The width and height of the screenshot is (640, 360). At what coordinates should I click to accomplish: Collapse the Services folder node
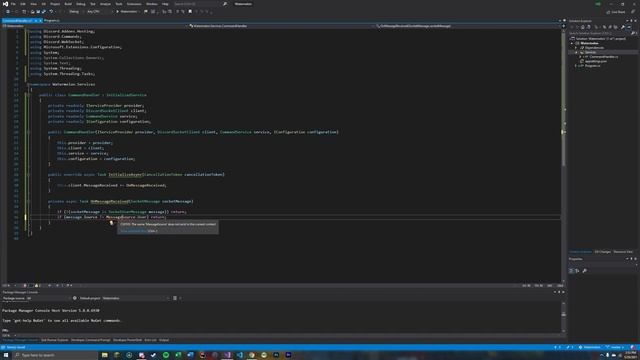(576, 52)
